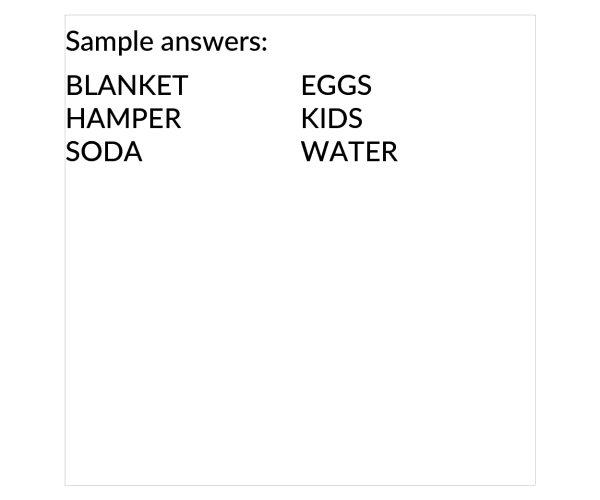This screenshot has height=500, width=600.
Task: Select the word HAMPER
Action: pyautogui.click(x=124, y=118)
